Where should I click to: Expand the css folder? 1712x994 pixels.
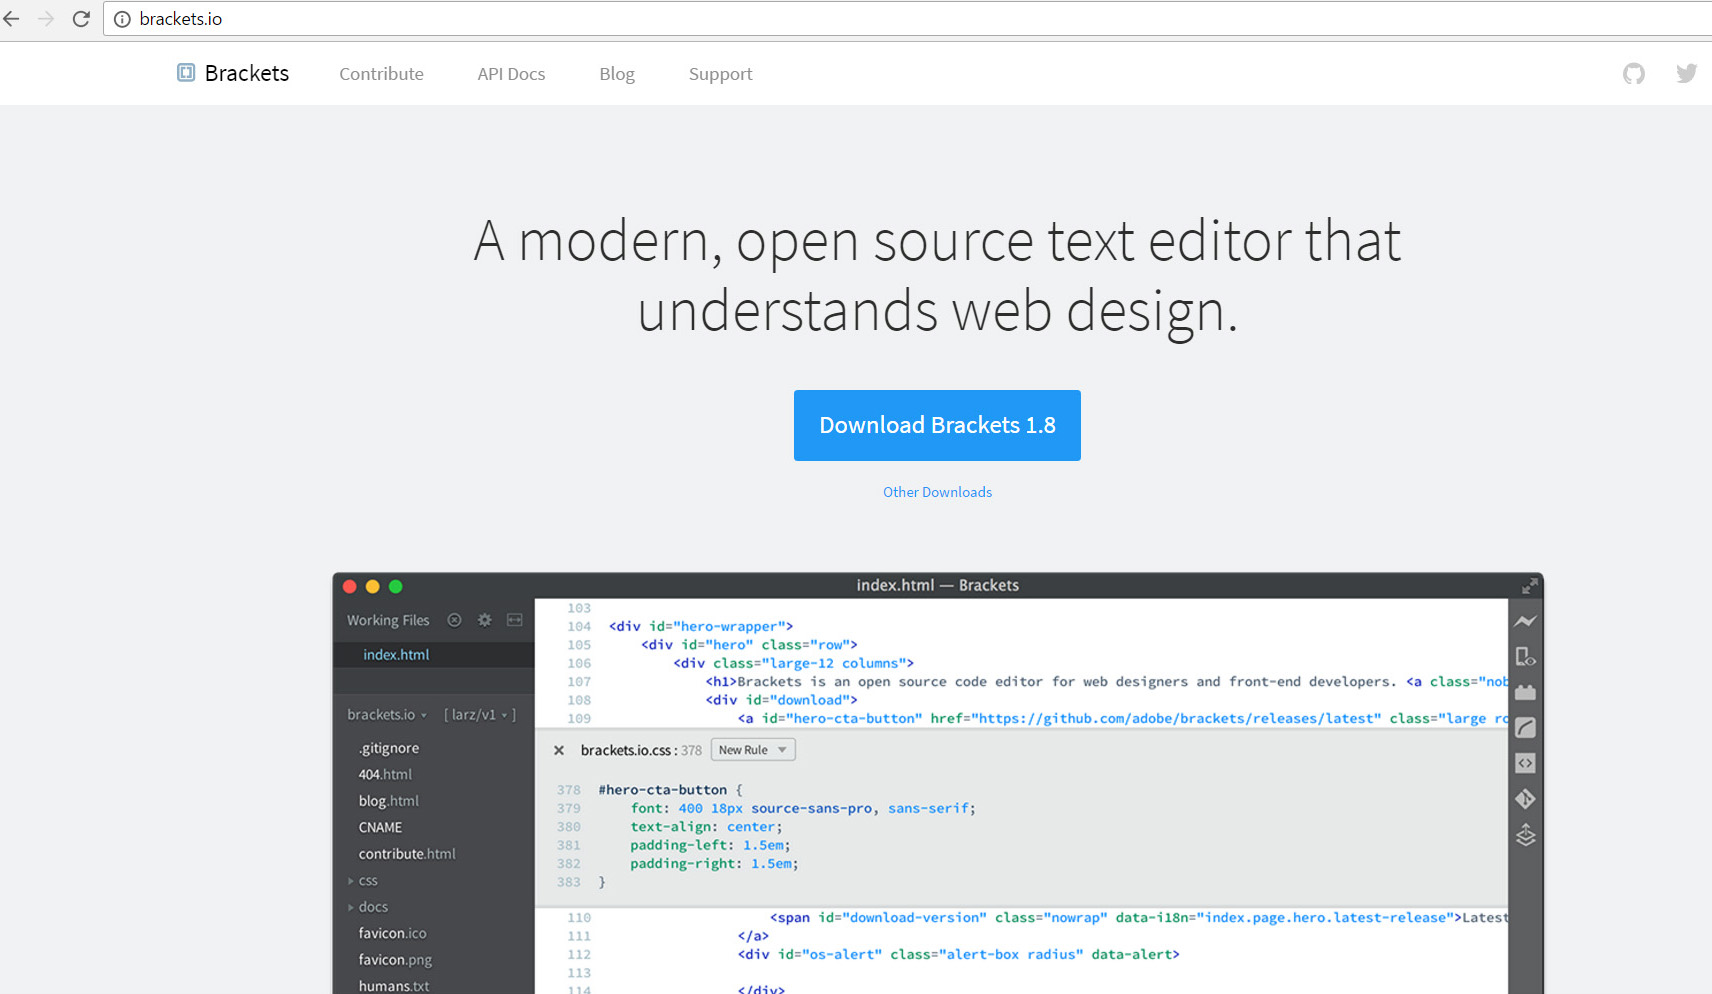click(x=363, y=880)
